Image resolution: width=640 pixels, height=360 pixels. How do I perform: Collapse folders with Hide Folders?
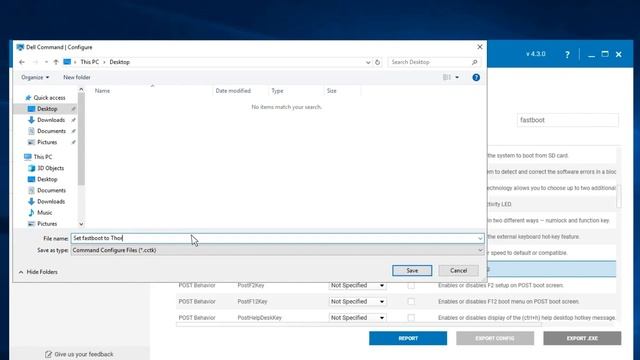pos(38,272)
